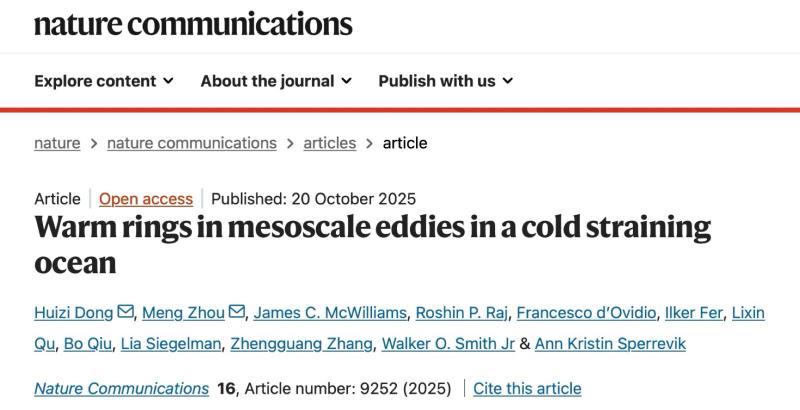
Task: Click the email icon beside Huizi Dong
Action: [x=126, y=313]
